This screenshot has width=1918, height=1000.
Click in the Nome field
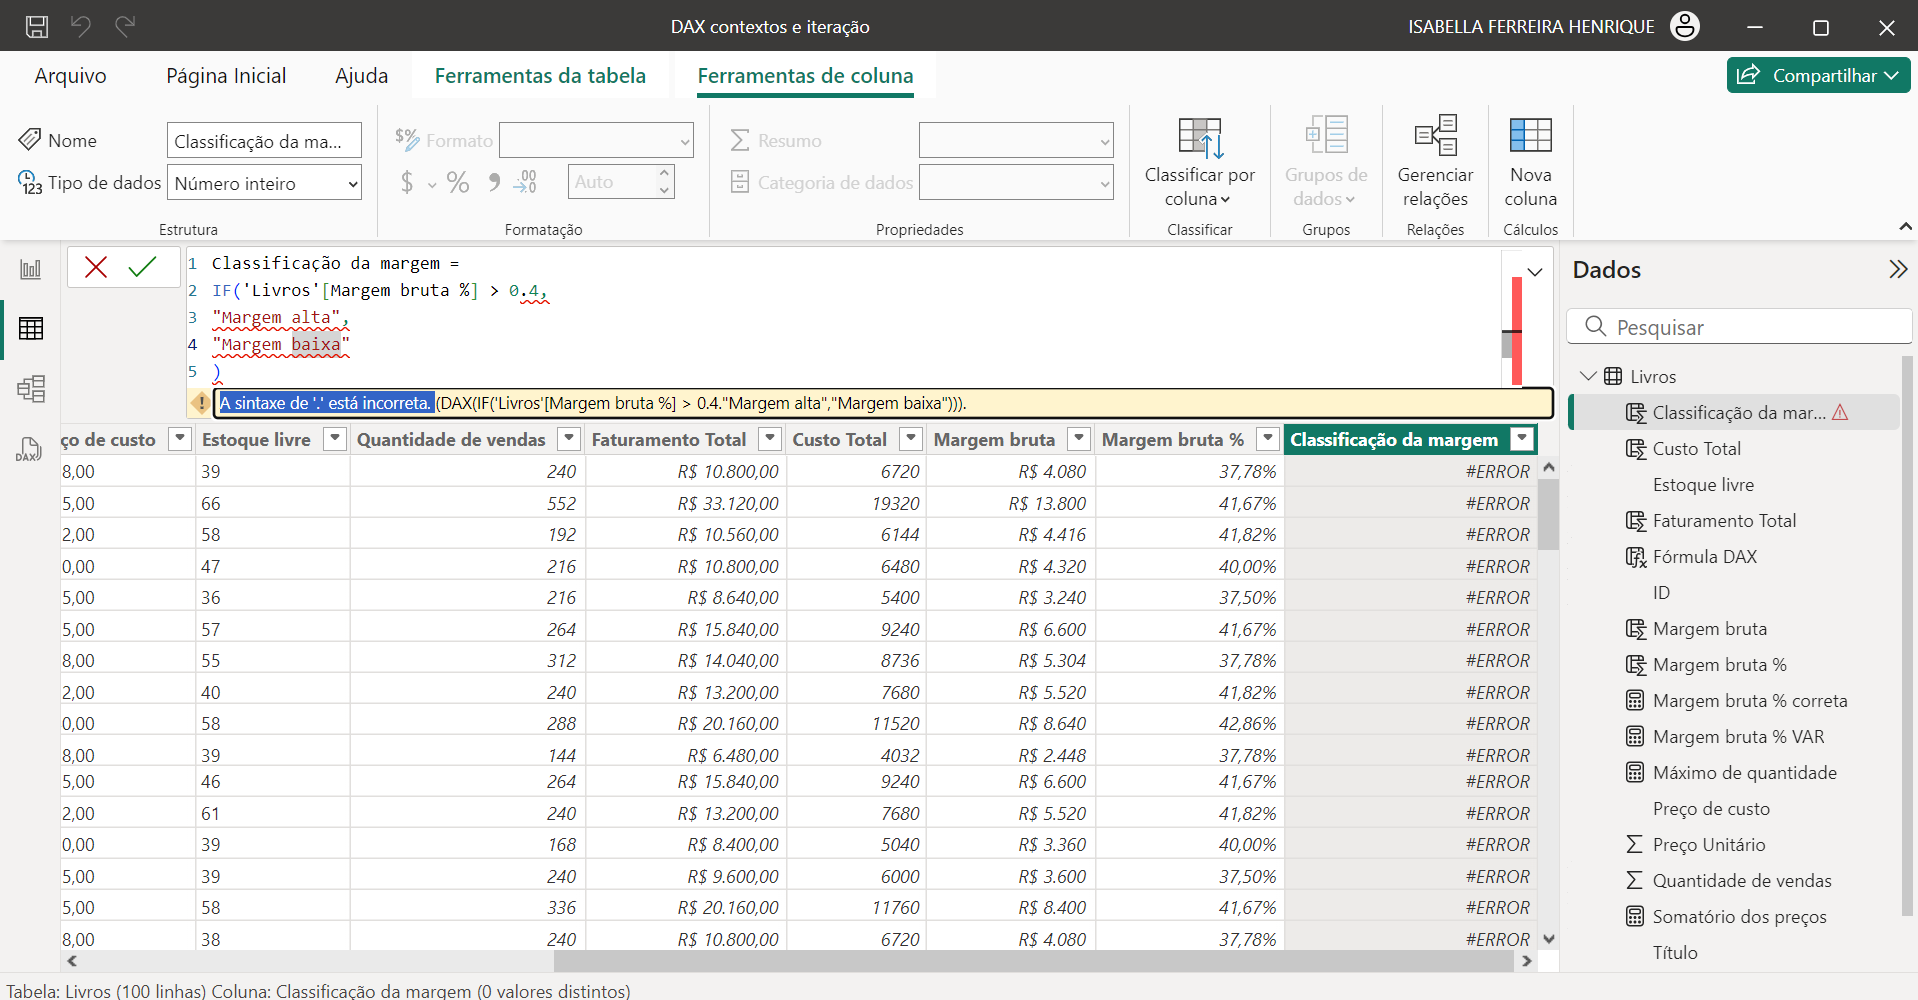(x=264, y=141)
